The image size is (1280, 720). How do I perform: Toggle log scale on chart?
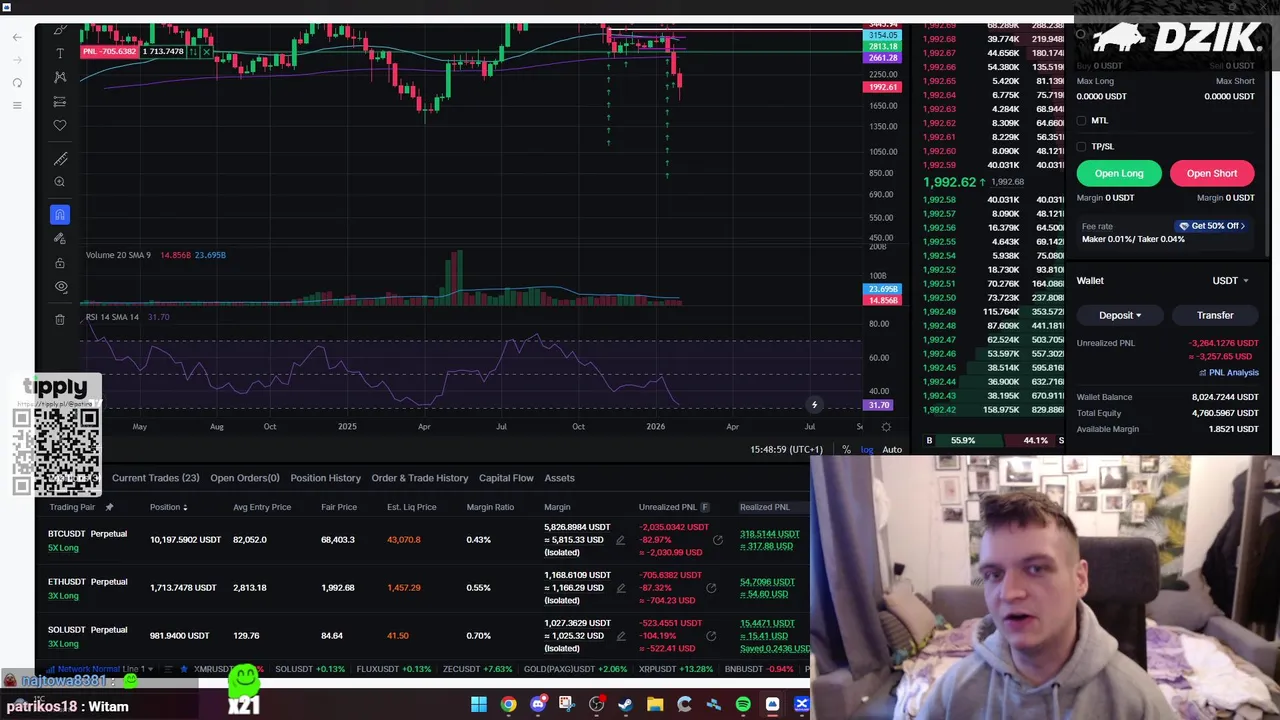(x=866, y=450)
